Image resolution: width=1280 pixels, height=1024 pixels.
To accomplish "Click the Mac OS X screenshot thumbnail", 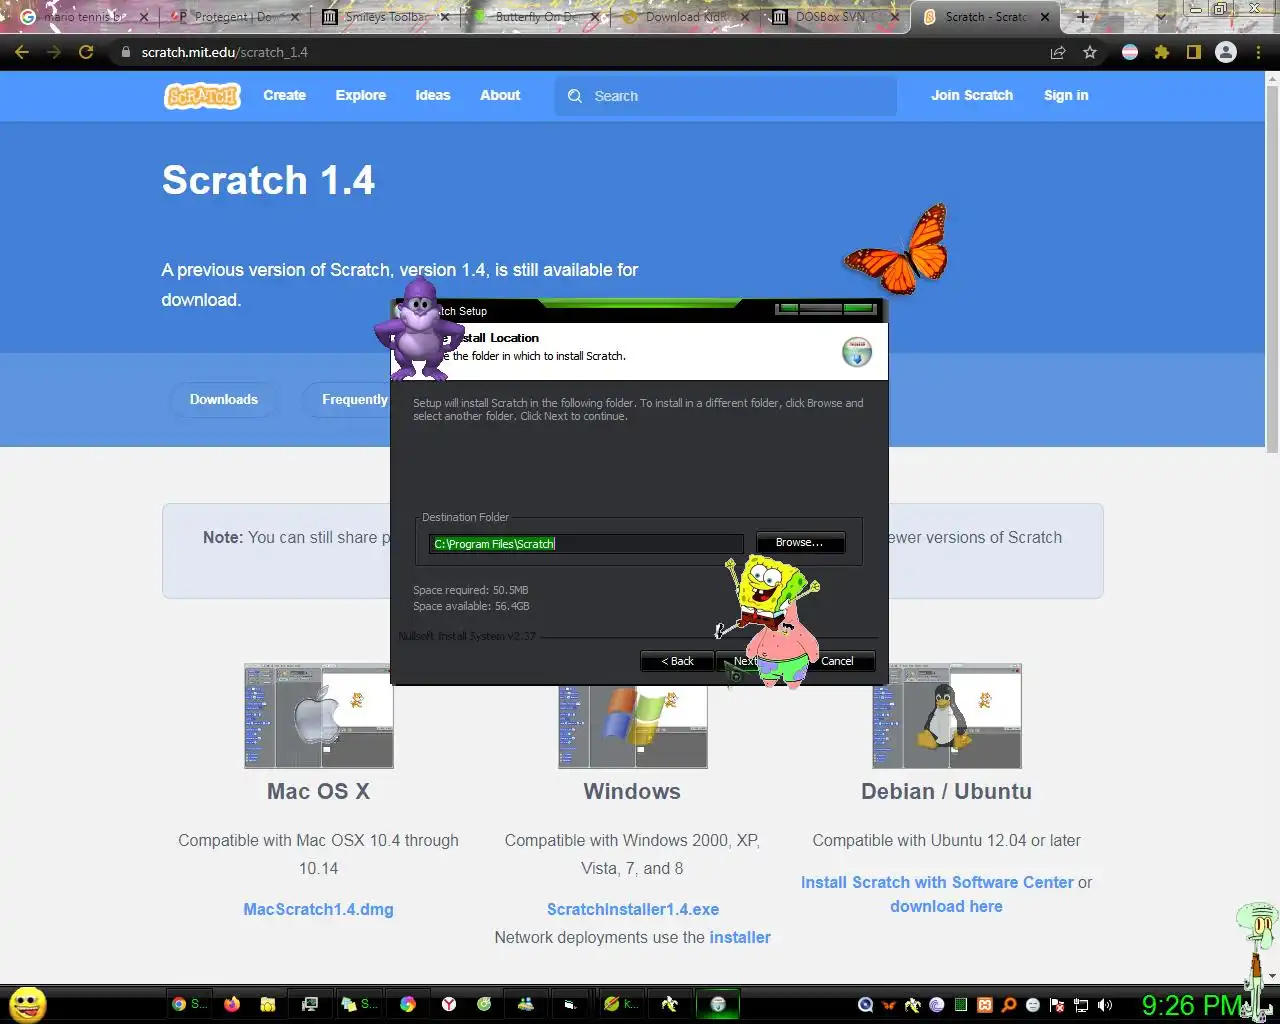I will click(319, 716).
